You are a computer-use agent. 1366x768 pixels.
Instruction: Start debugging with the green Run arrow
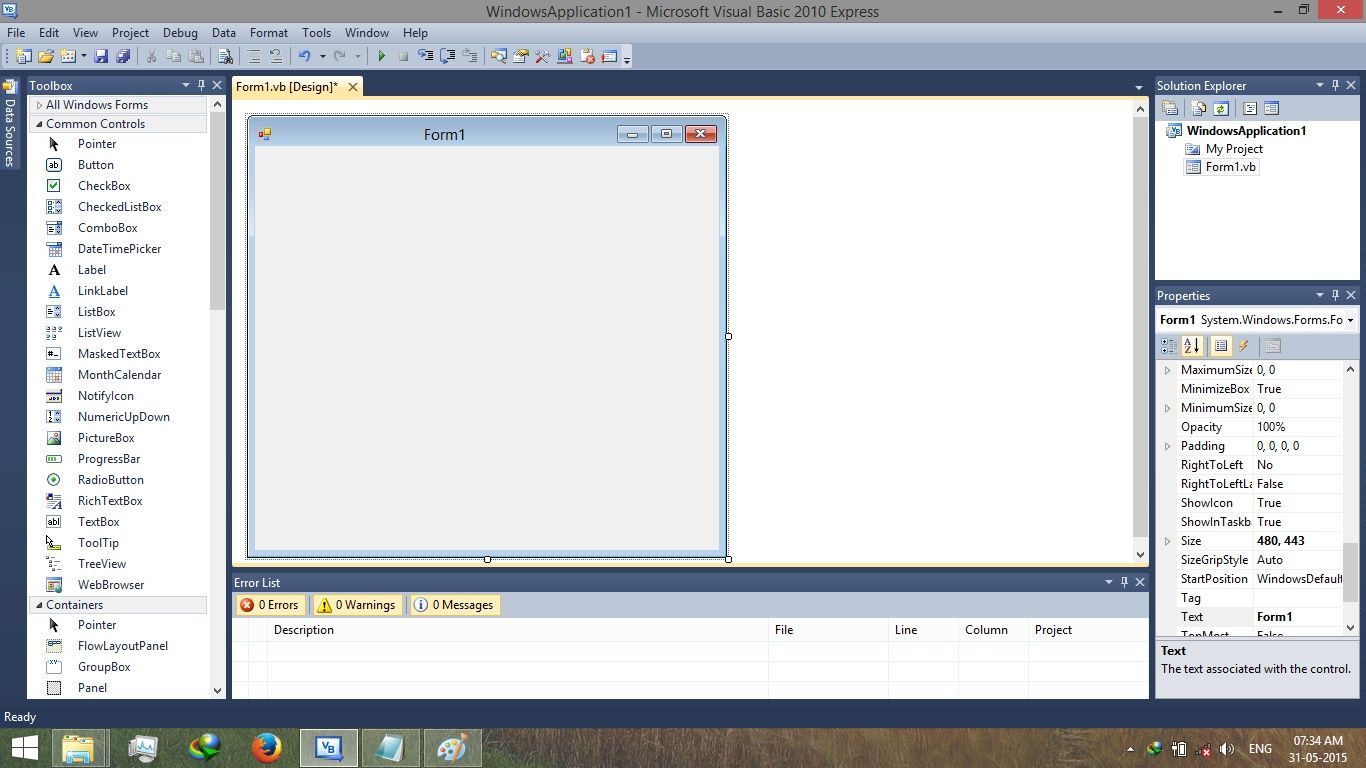(x=383, y=56)
